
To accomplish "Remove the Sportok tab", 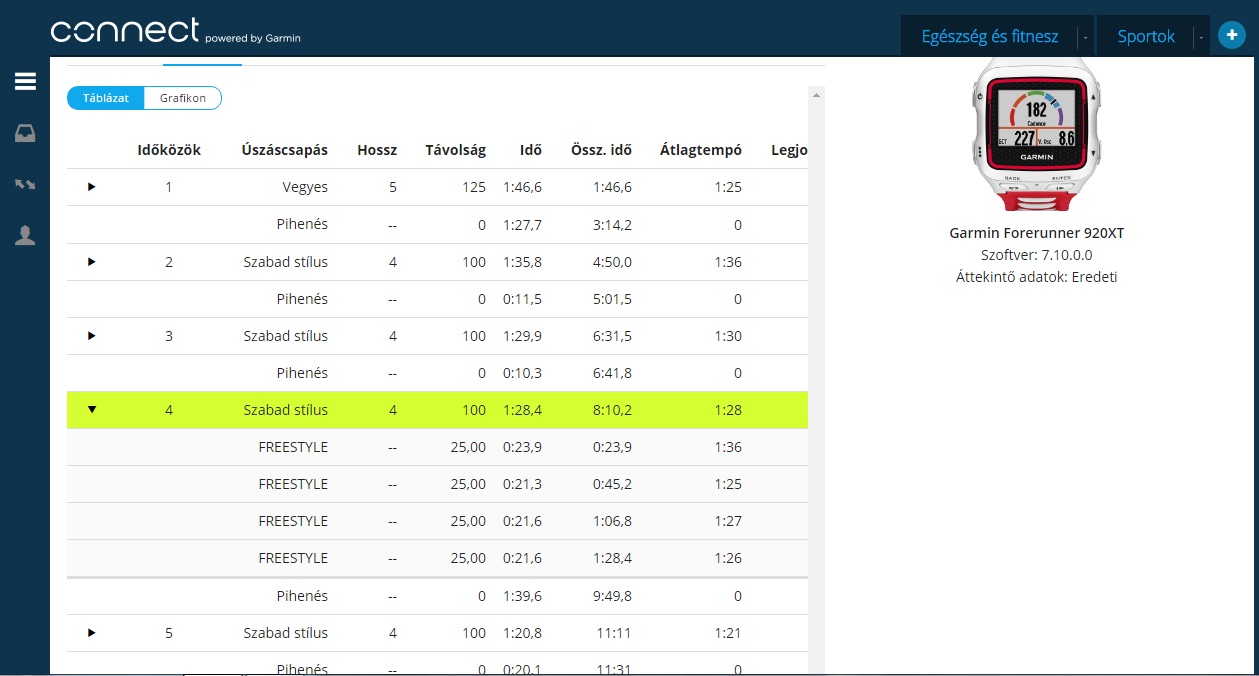I will click(x=1200, y=37).
